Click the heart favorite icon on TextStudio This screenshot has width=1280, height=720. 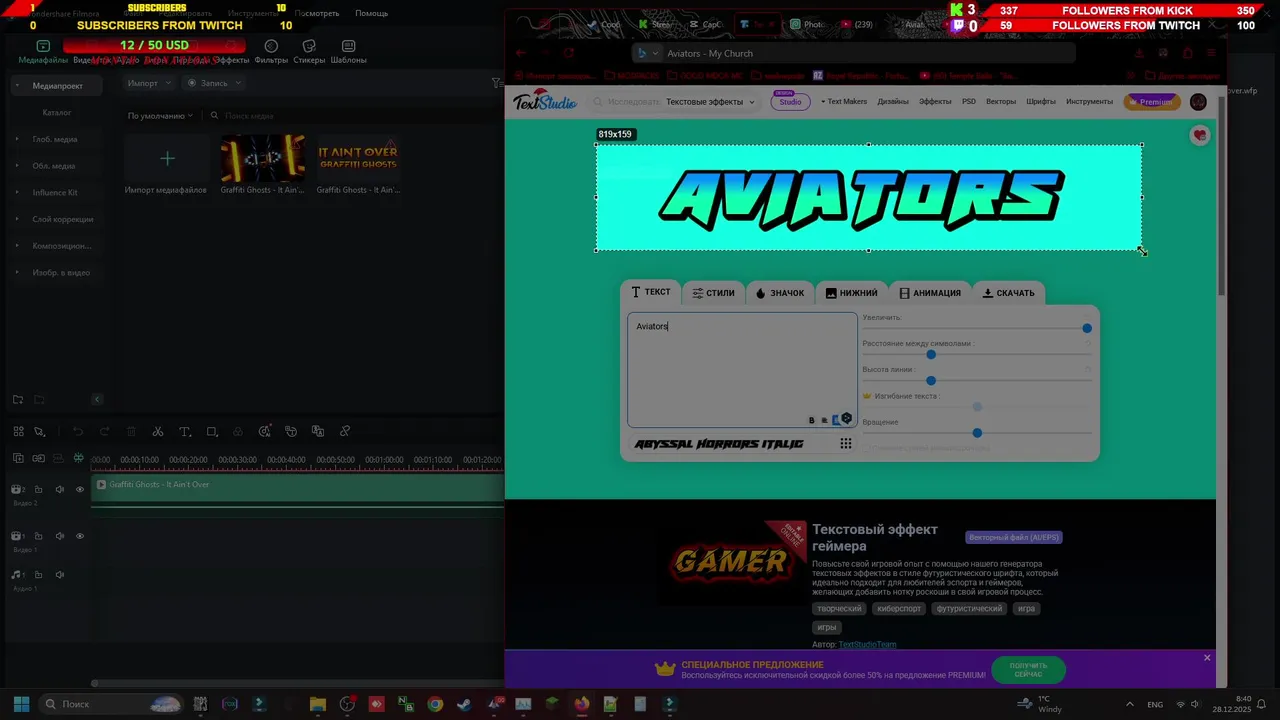1200,135
